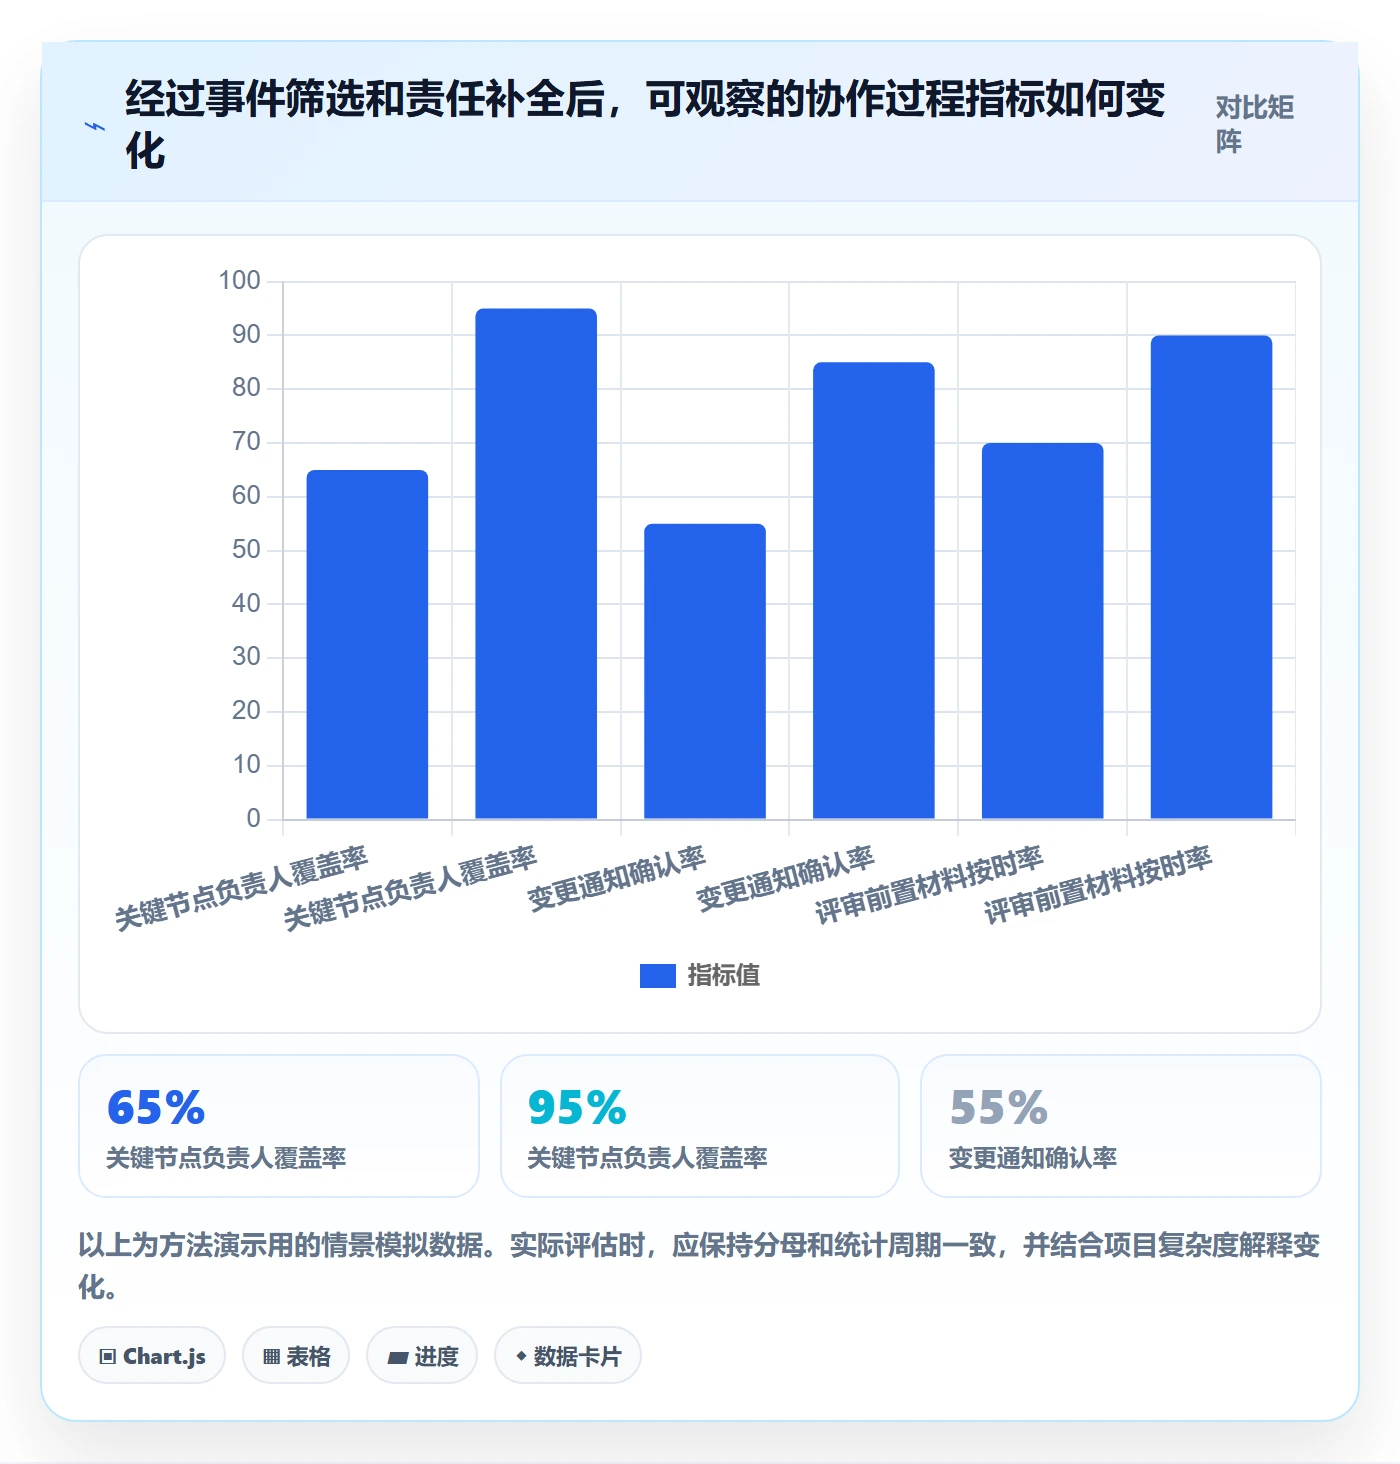Click the chart bar reaching value 65
Screen dimensions: 1400x1464
click(x=367, y=645)
